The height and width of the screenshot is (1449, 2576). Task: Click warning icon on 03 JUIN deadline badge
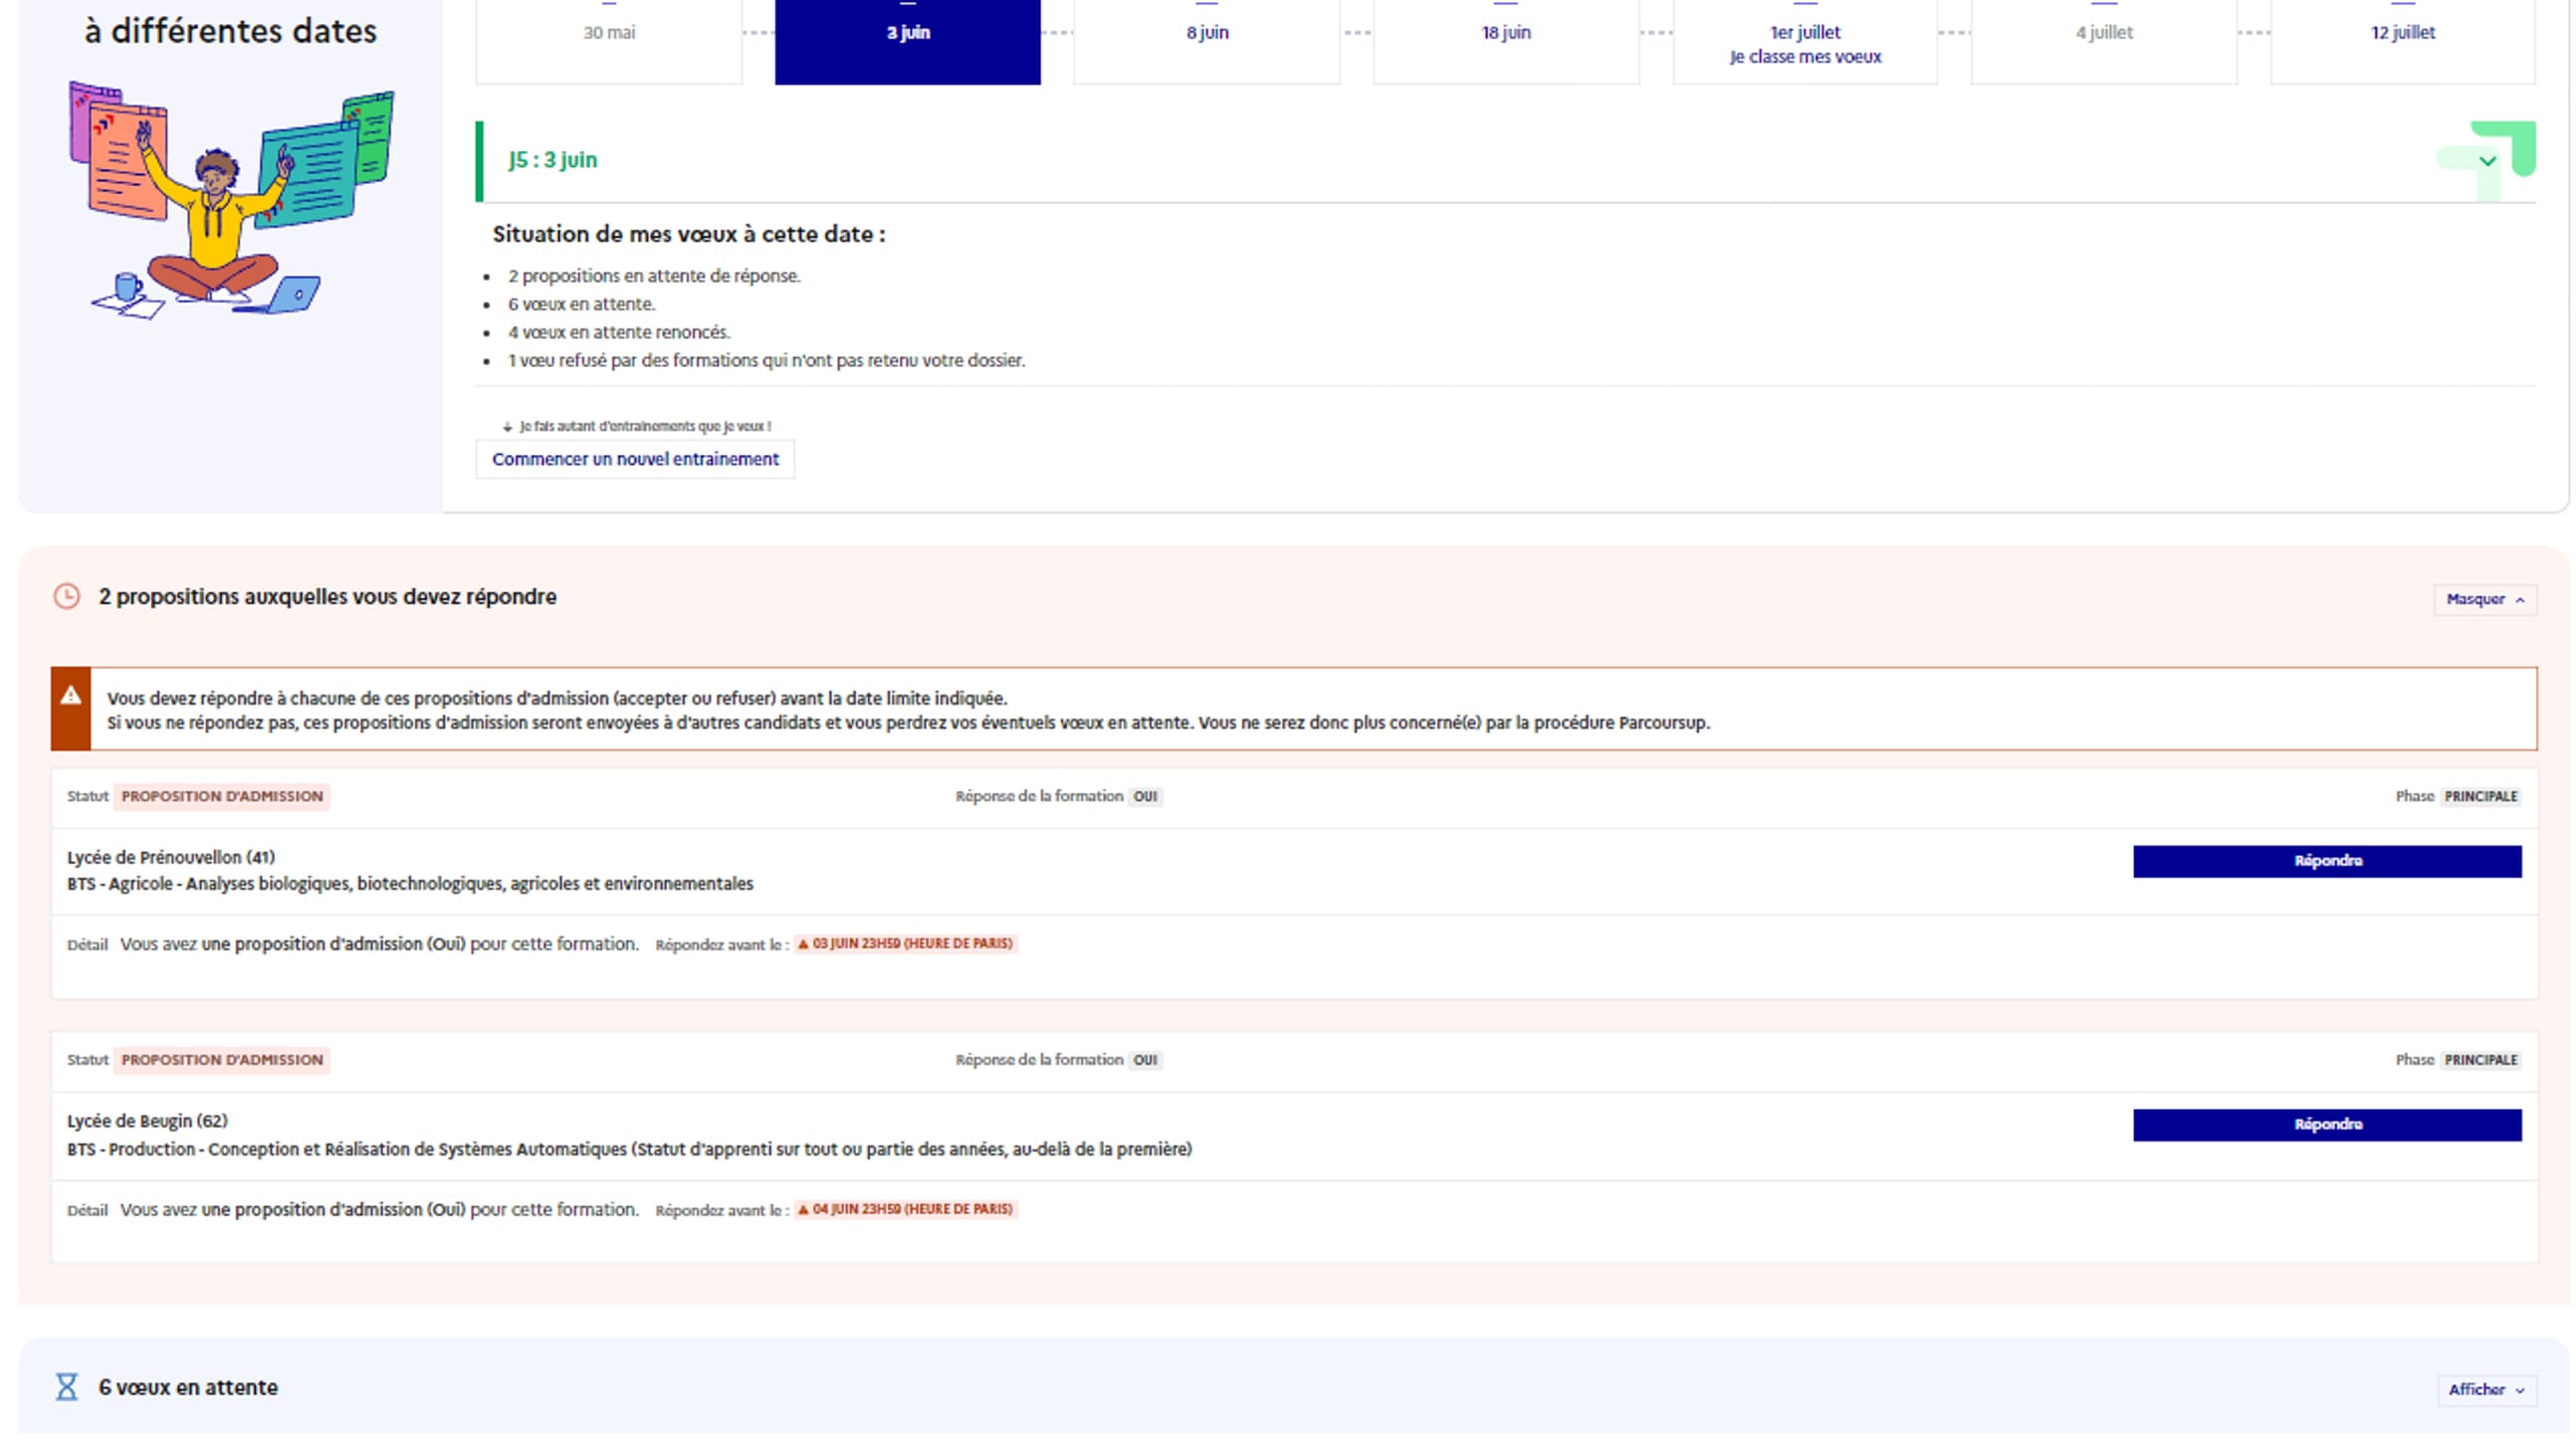coord(803,944)
